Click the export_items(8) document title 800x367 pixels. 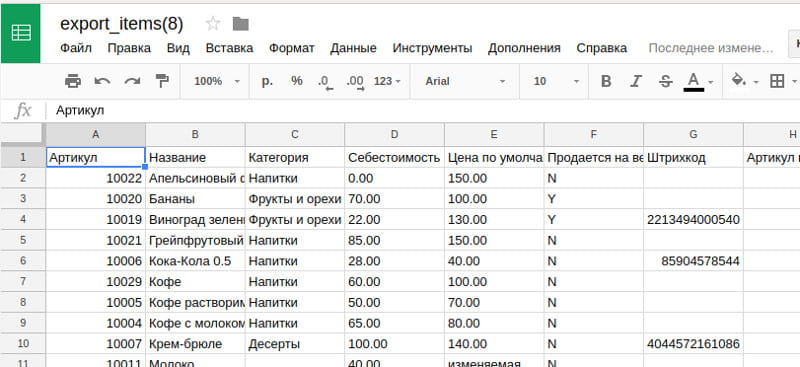click(x=121, y=23)
